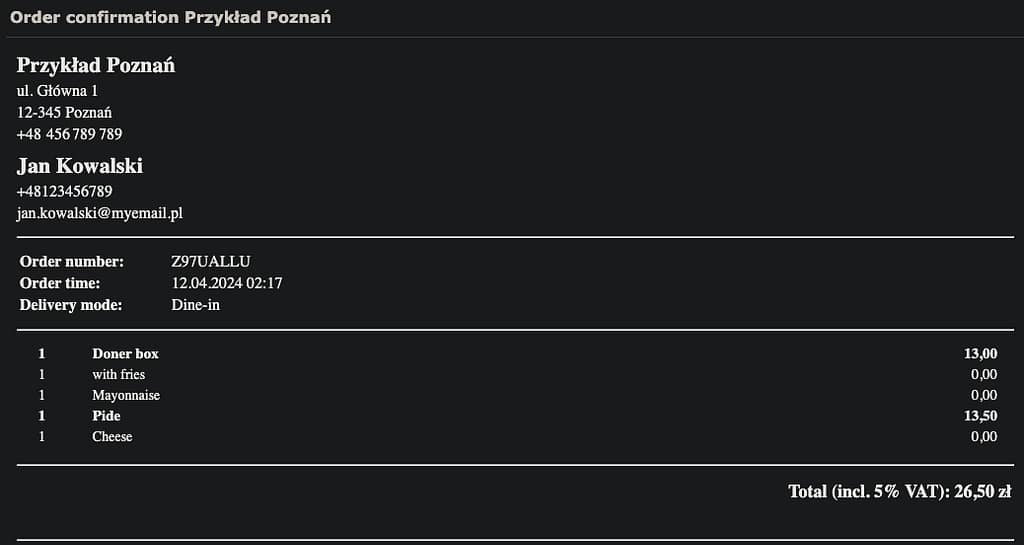Open the jan.kowalski@myemail.pl email address
Image resolution: width=1024 pixels, height=545 pixels.
click(x=100, y=213)
